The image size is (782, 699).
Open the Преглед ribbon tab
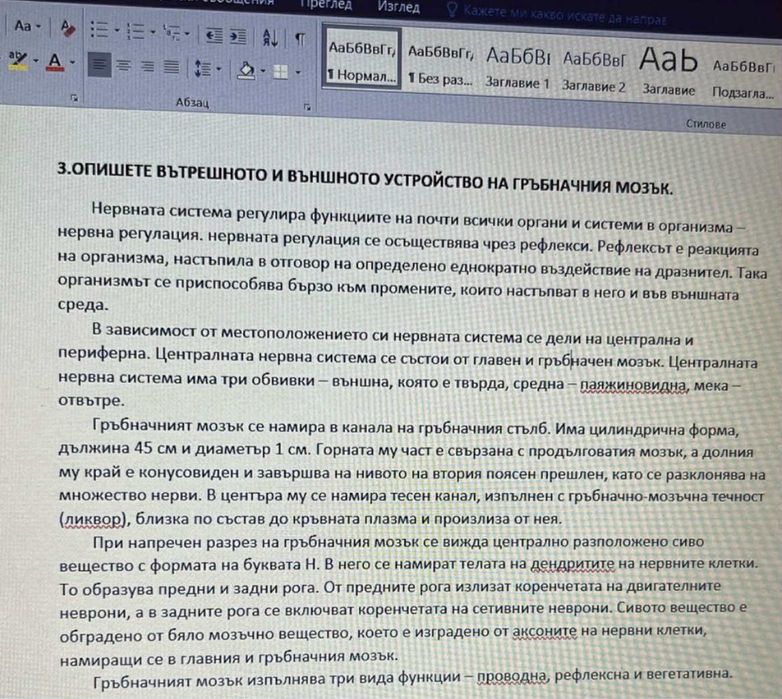point(326,4)
